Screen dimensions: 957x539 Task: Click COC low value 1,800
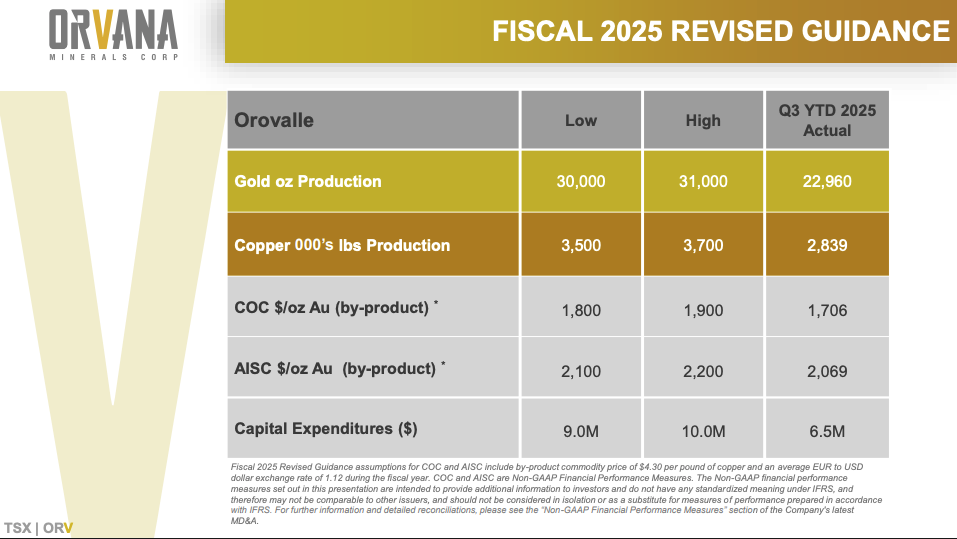(x=580, y=310)
